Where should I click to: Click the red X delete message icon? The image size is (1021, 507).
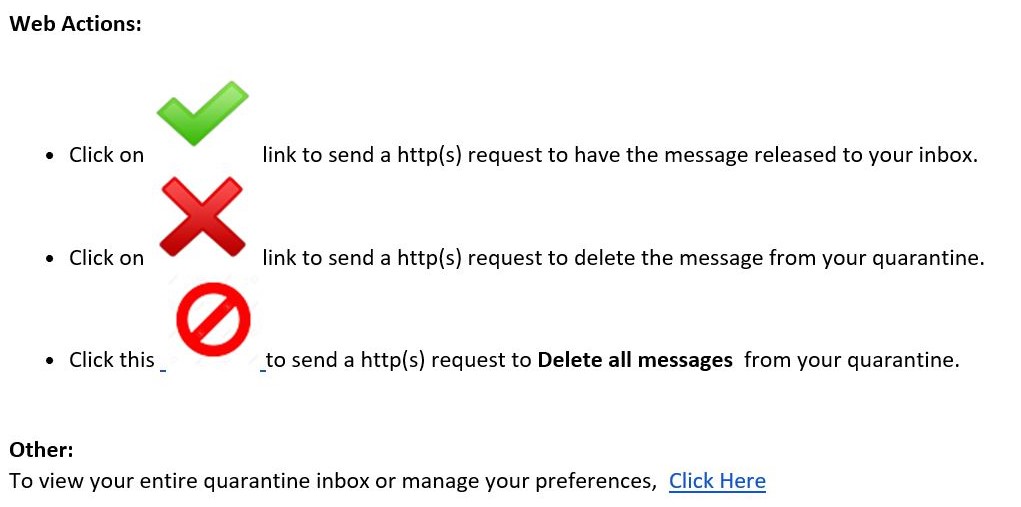[203, 216]
